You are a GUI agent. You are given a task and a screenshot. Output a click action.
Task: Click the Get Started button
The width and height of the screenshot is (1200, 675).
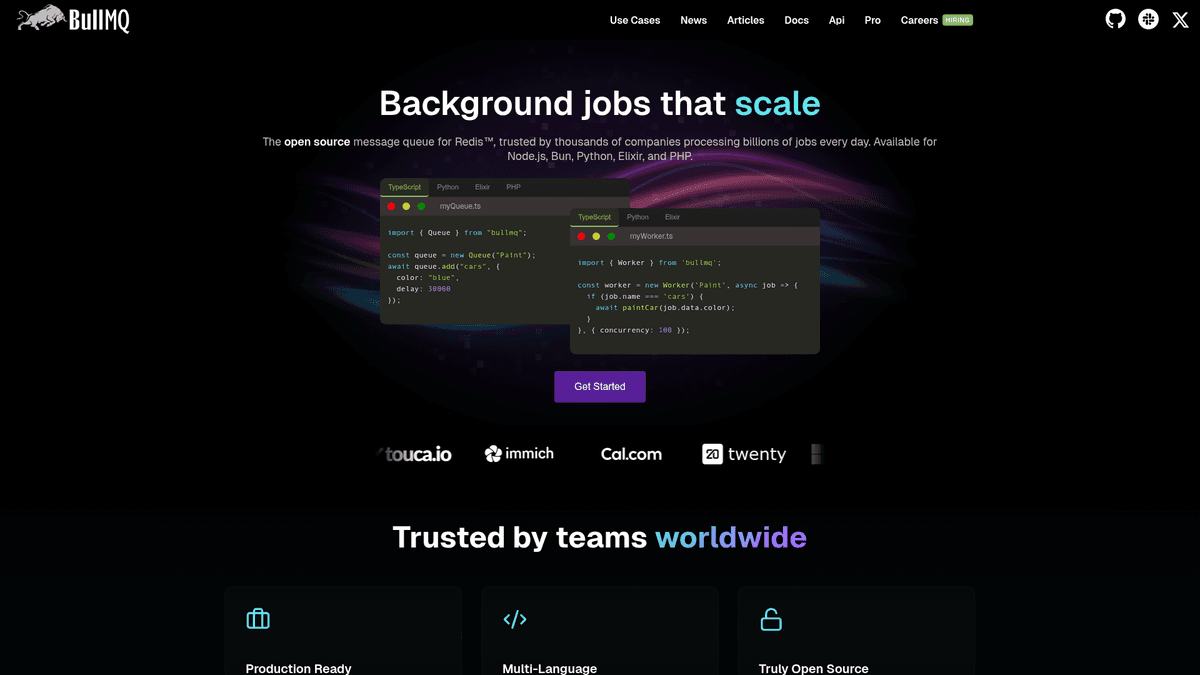click(599, 386)
